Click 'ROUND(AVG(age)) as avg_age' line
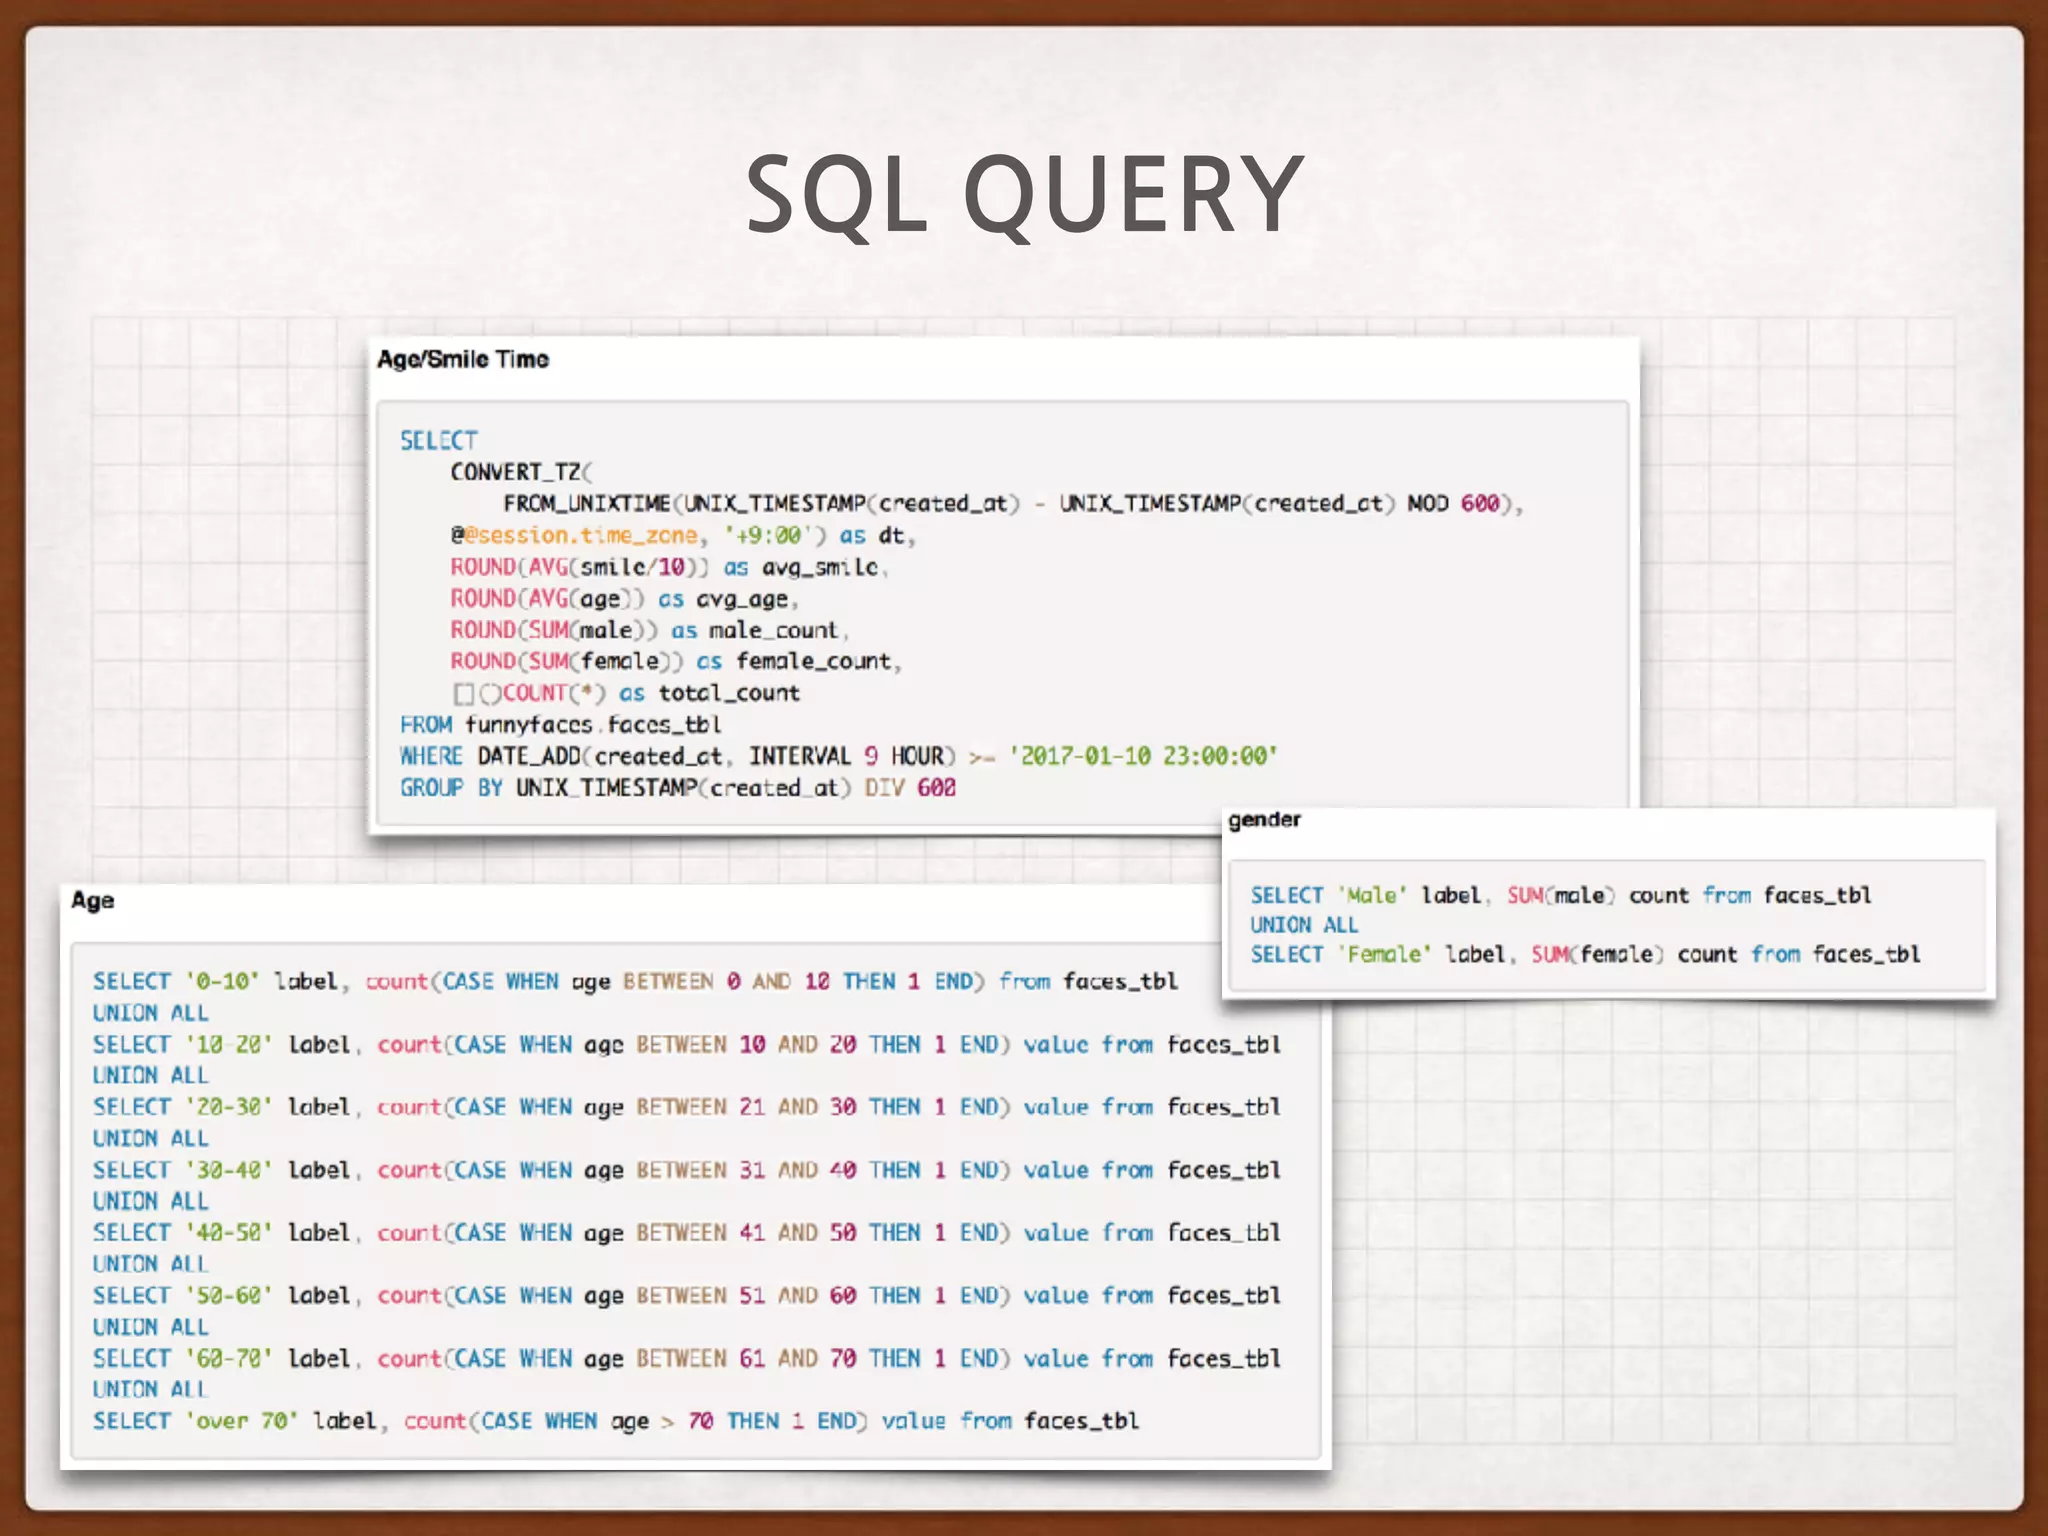2048x1536 pixels. [x=624, y=599]
